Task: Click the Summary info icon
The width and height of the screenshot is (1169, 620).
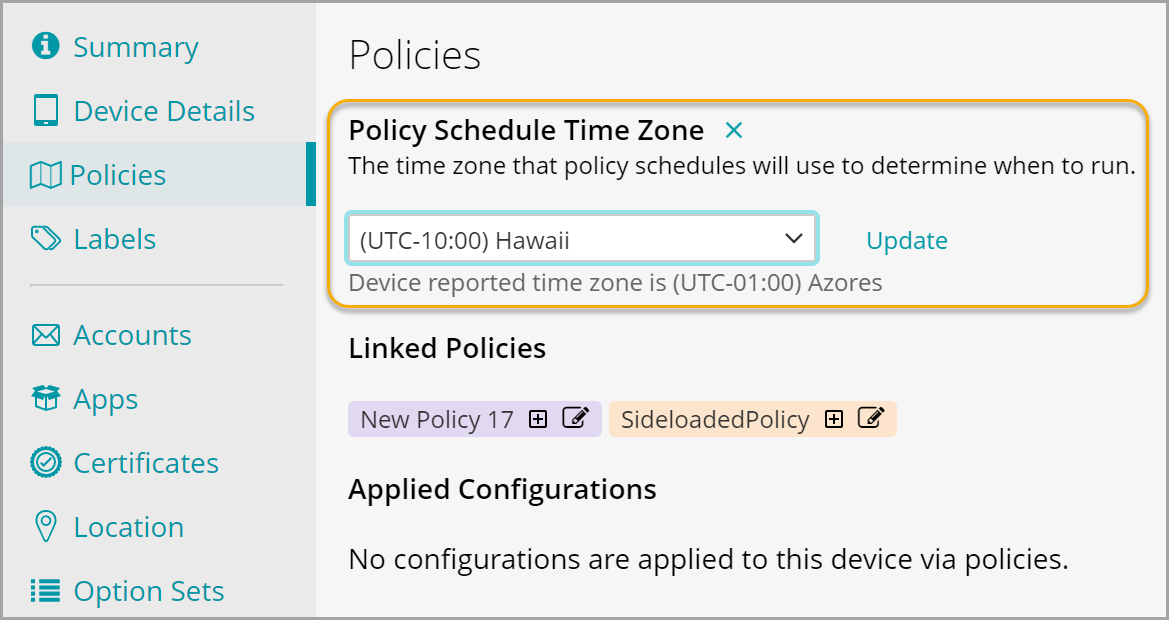Action: [46, 47]
